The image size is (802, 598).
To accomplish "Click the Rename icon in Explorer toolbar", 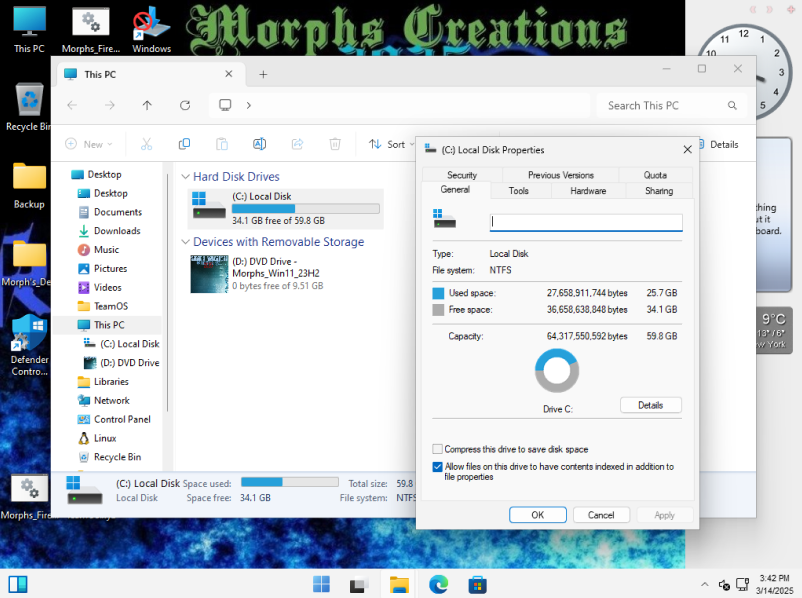I will [x=259, y=144].
